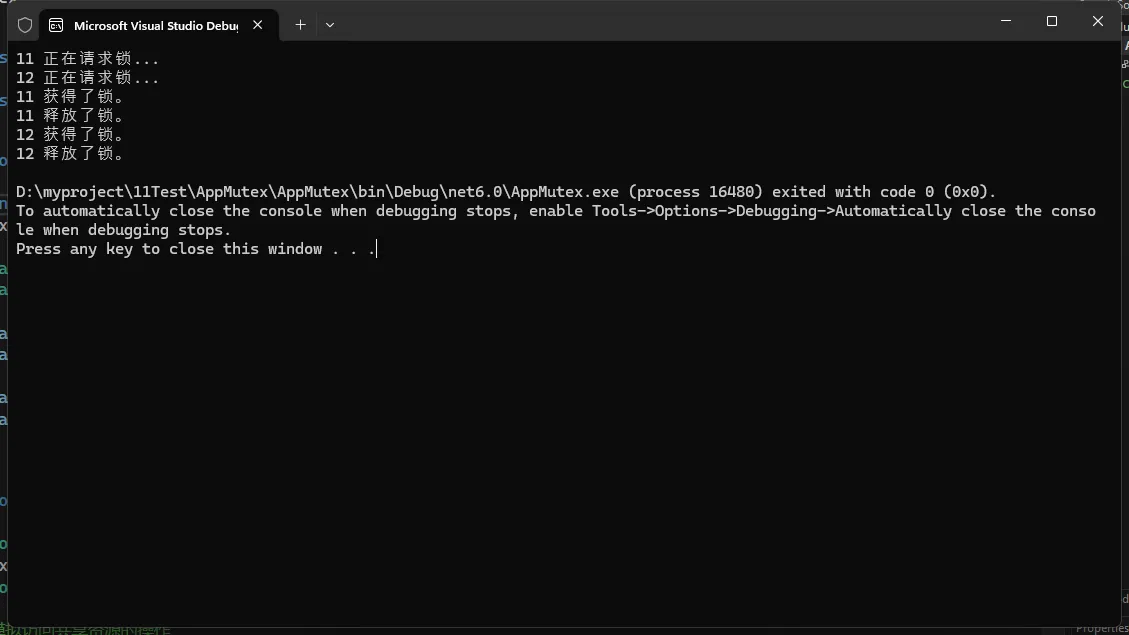
Task: Click the output line '11 释放了锁。'
Action: point(70,116)
